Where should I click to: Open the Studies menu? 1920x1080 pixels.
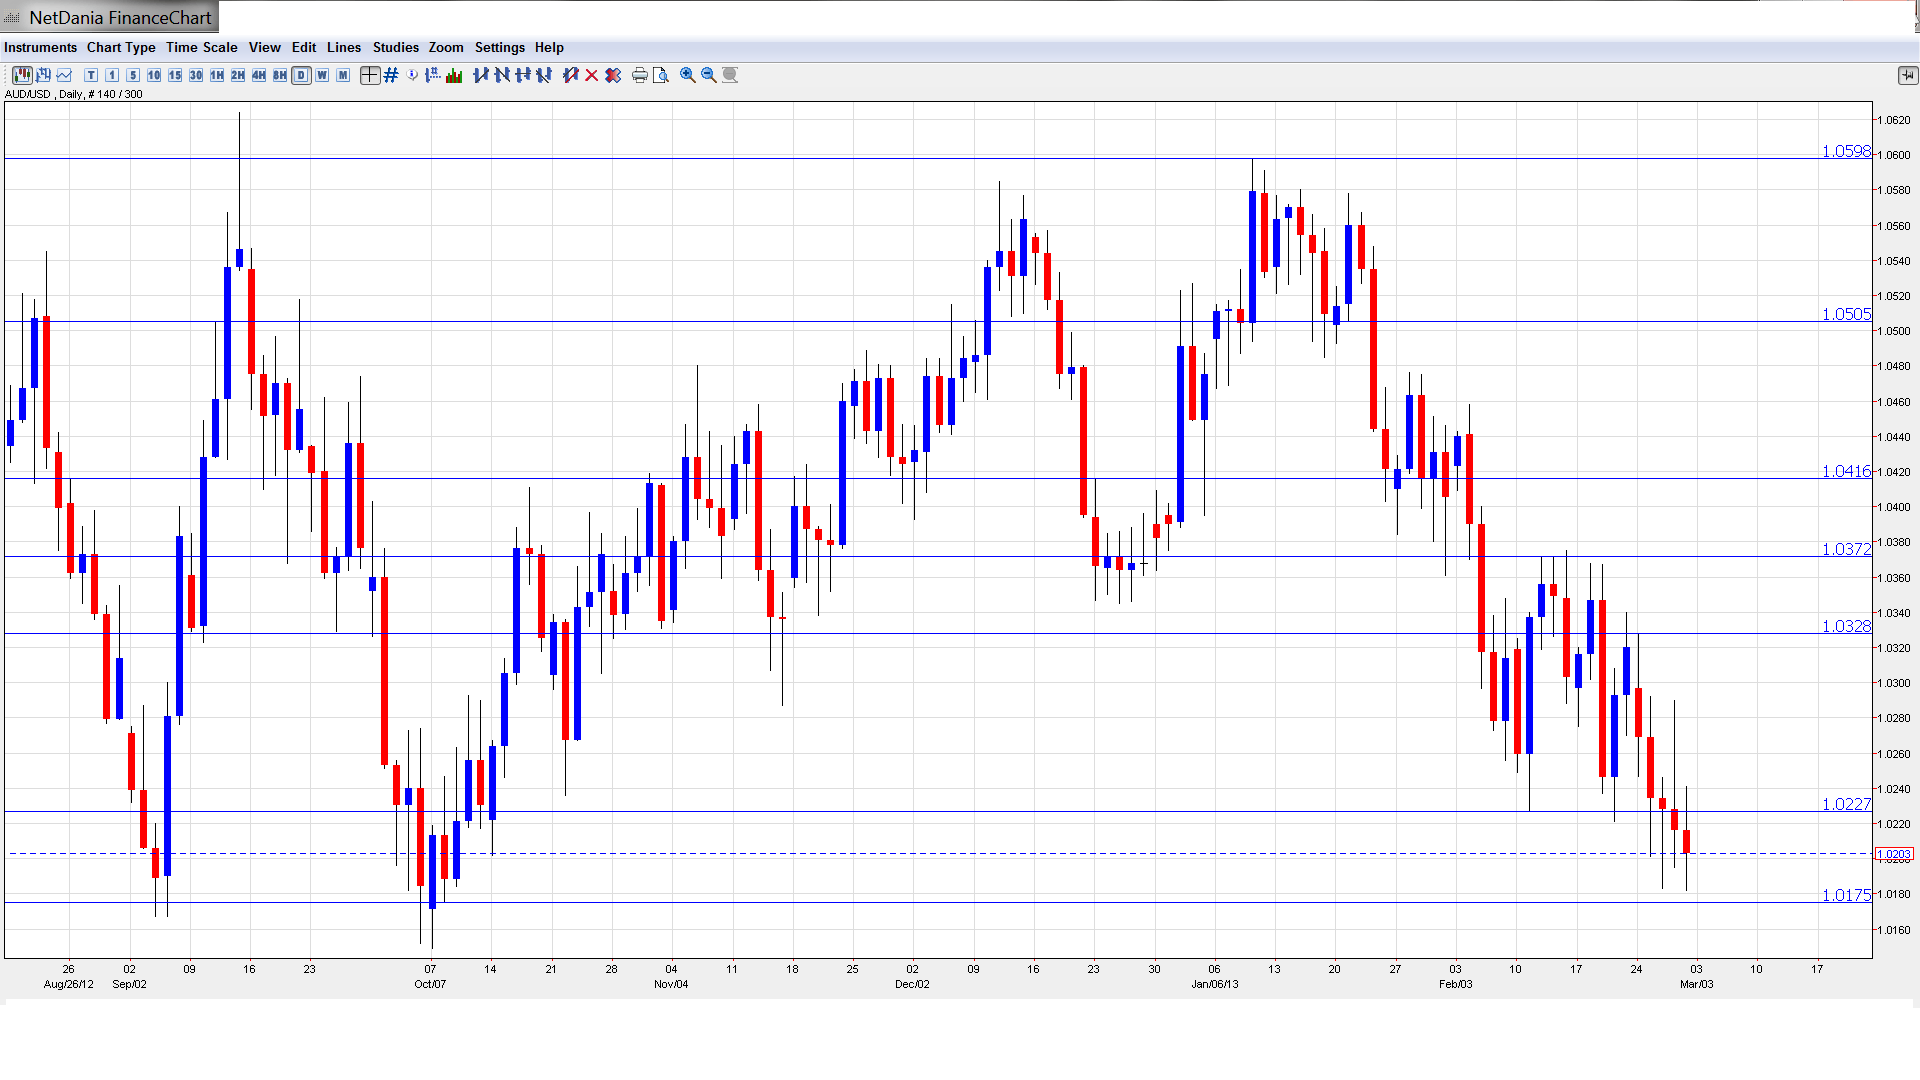click(x=395, y=47)
